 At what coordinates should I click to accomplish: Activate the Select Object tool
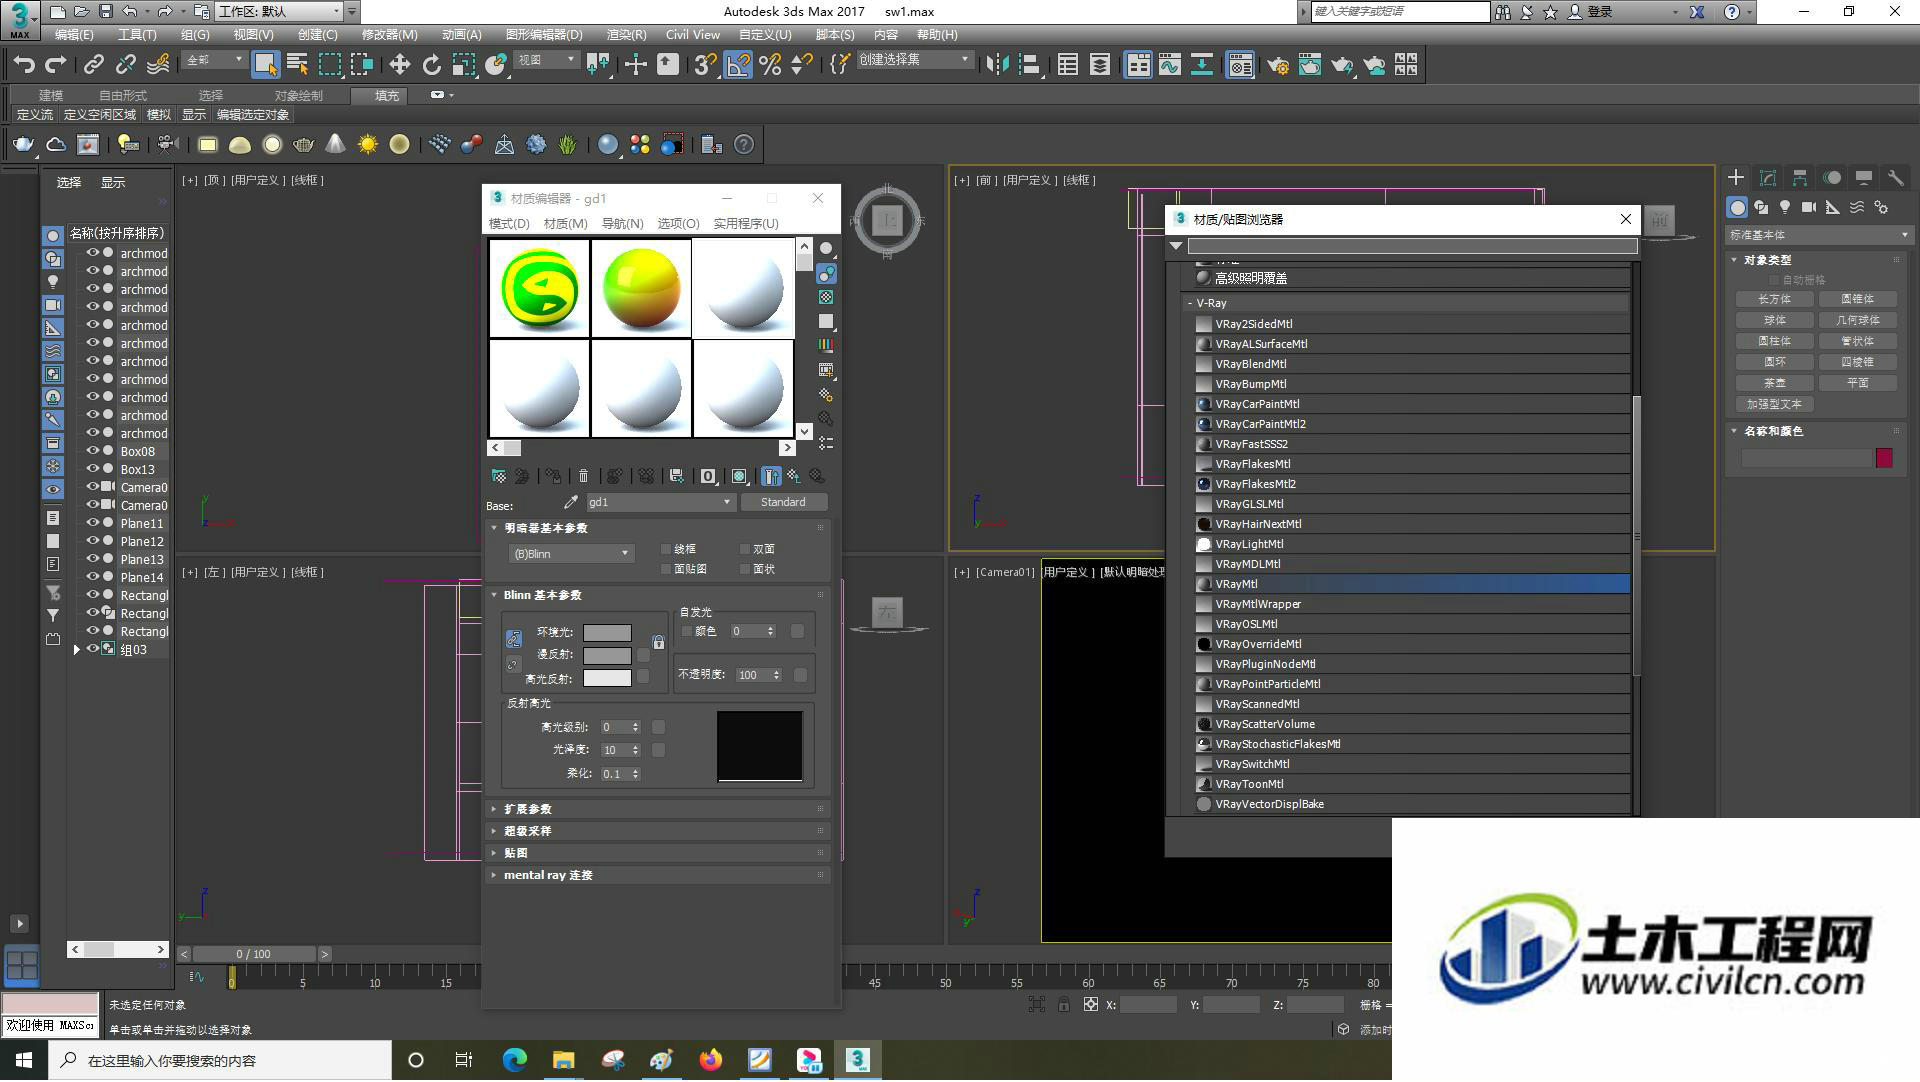(265, 65)
